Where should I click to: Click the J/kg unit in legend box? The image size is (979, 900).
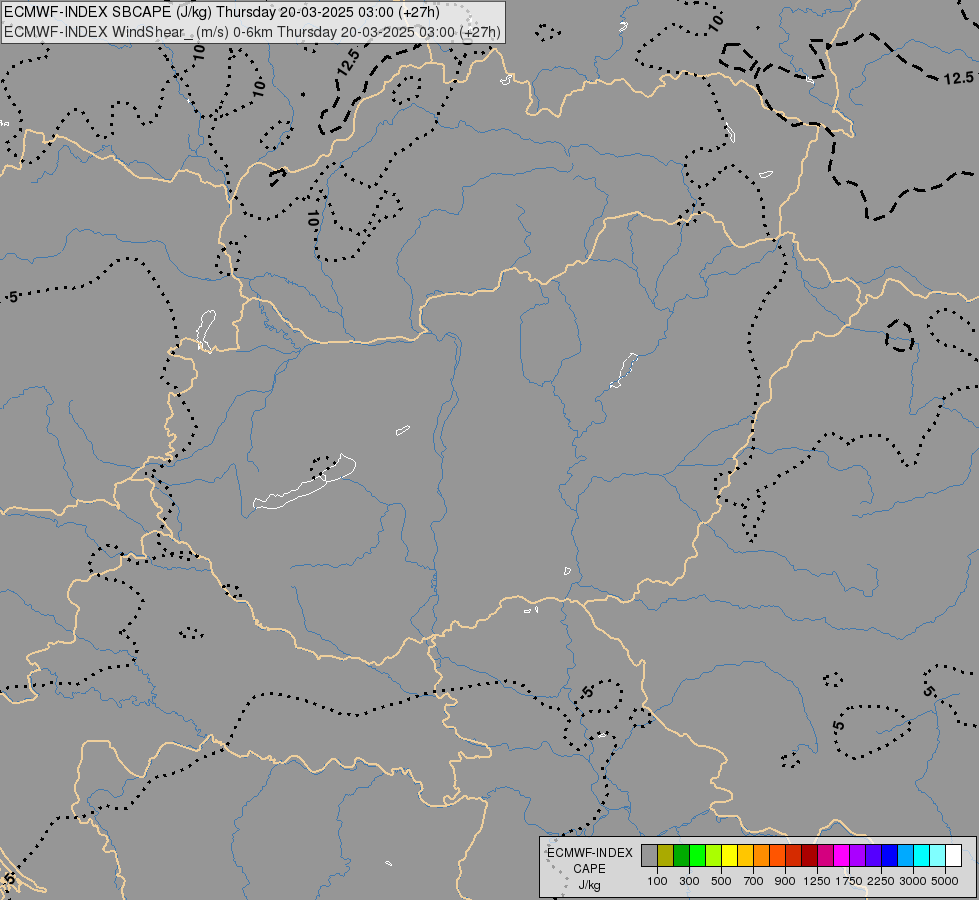[589, 885]
